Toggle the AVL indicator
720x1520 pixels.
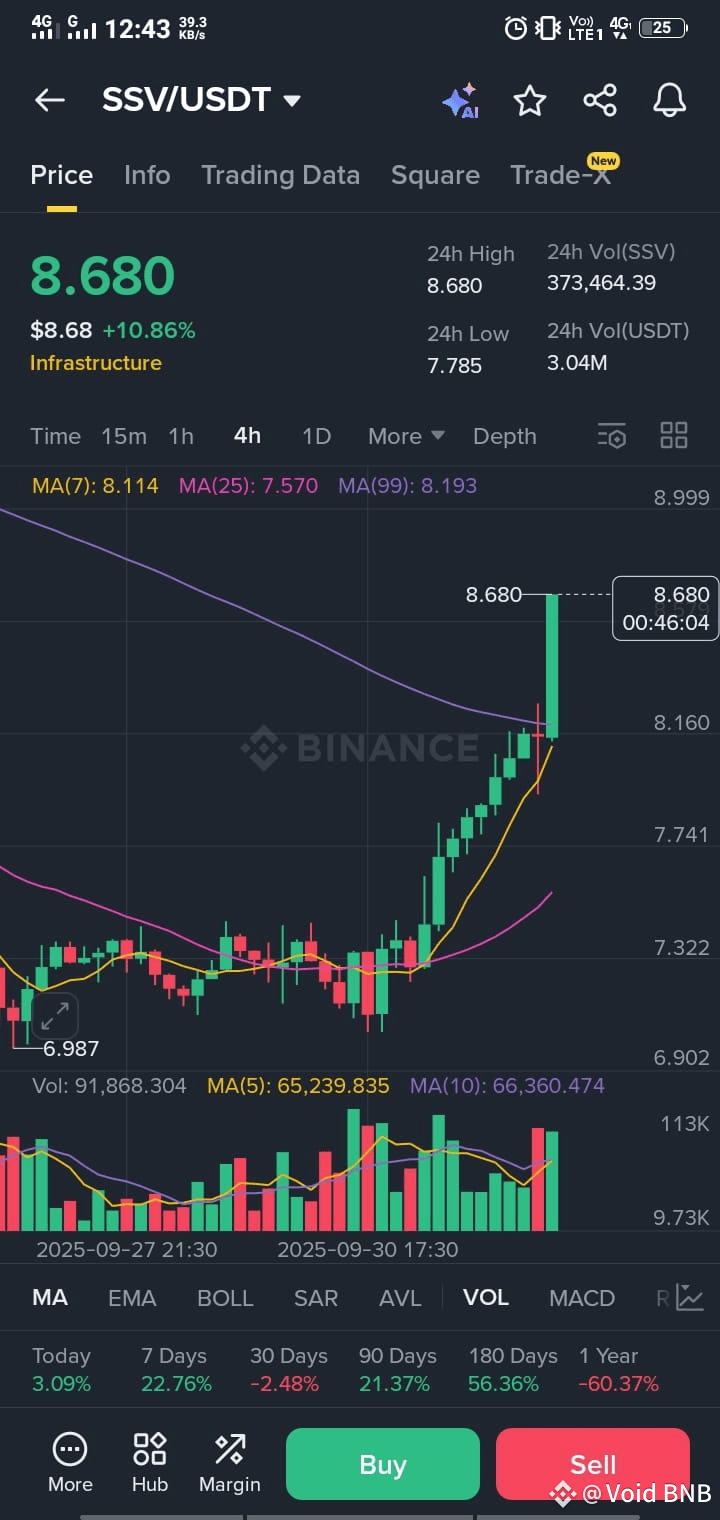400,1298
